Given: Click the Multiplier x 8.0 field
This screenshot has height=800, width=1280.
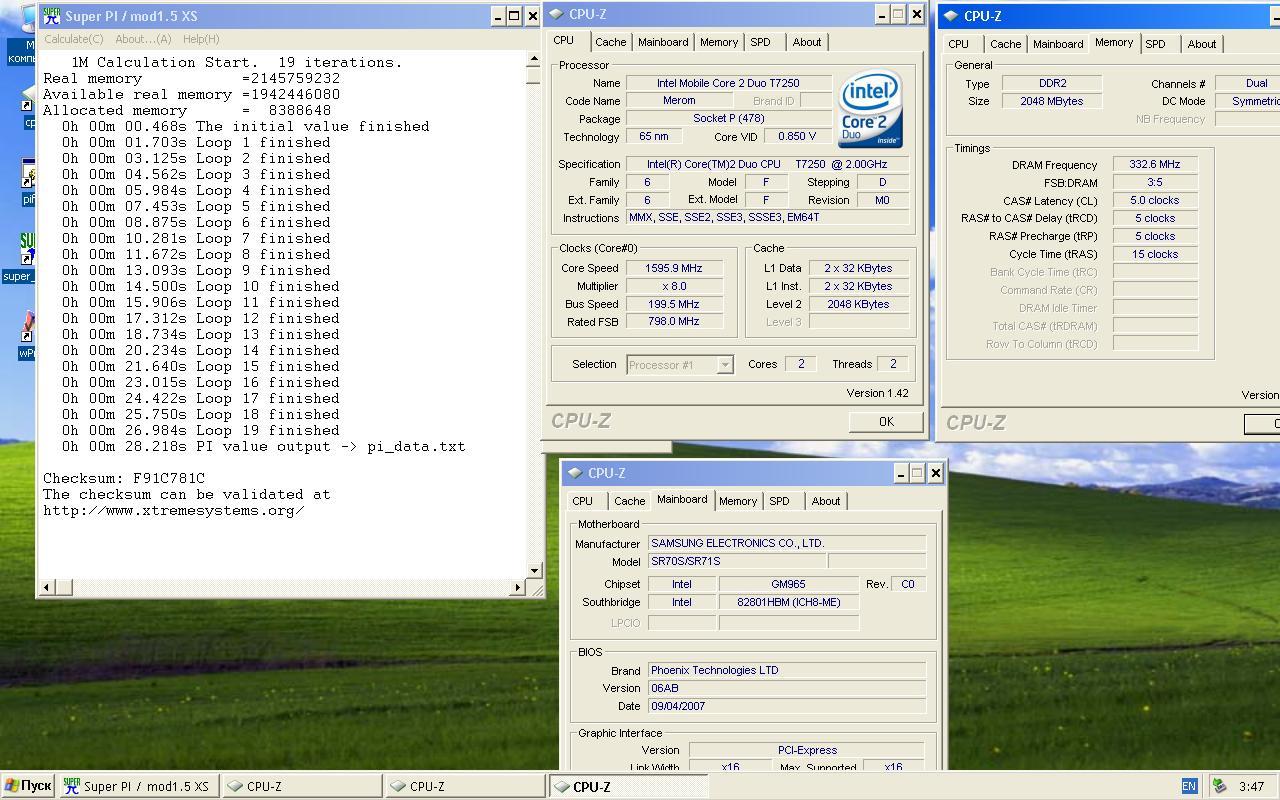Looking at the screenshot, I should tap(674, 286).
